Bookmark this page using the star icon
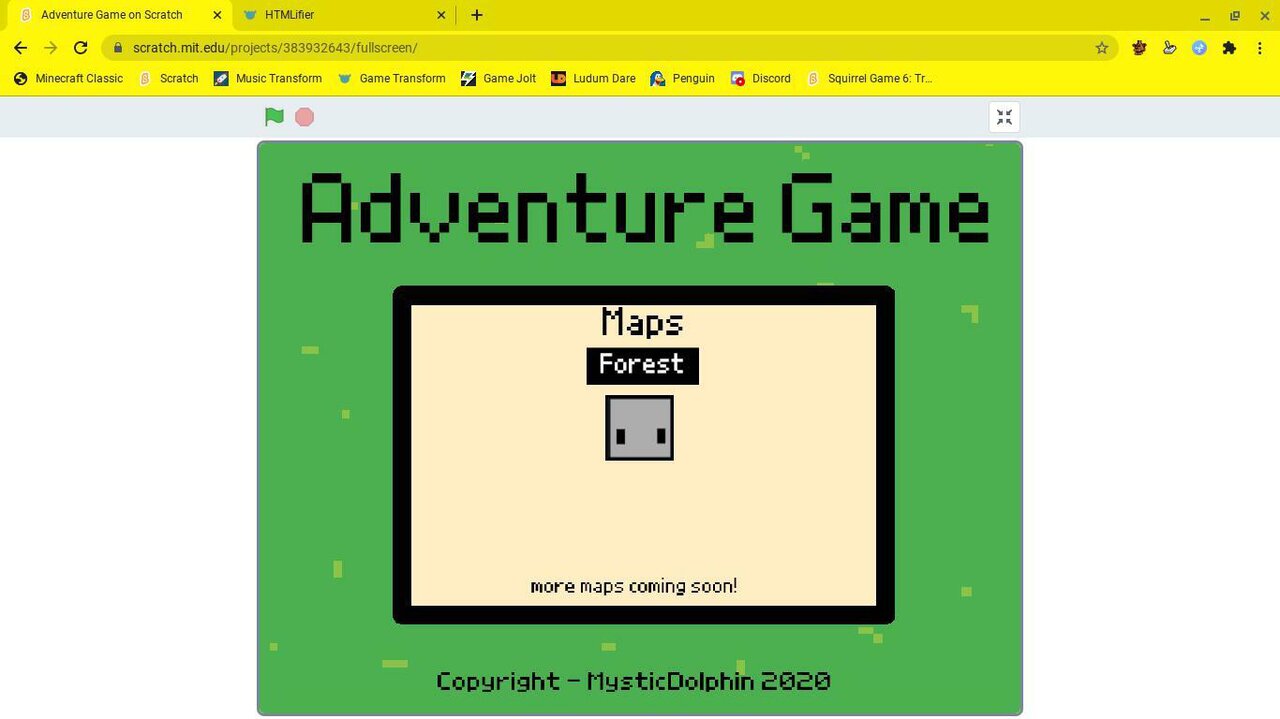Viewport: 1280px width, 719px height. (x=1102, y=47)
